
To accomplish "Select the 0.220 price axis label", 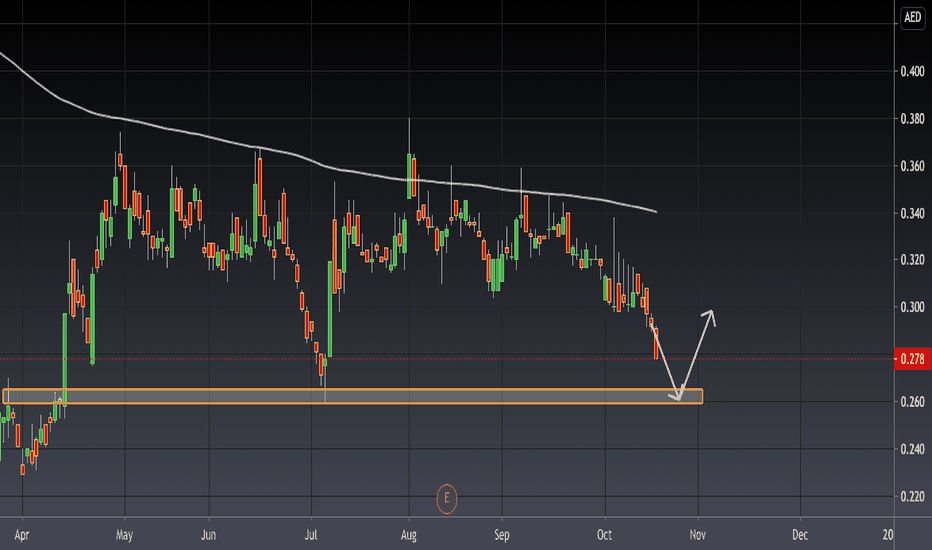I will (912, 496).
